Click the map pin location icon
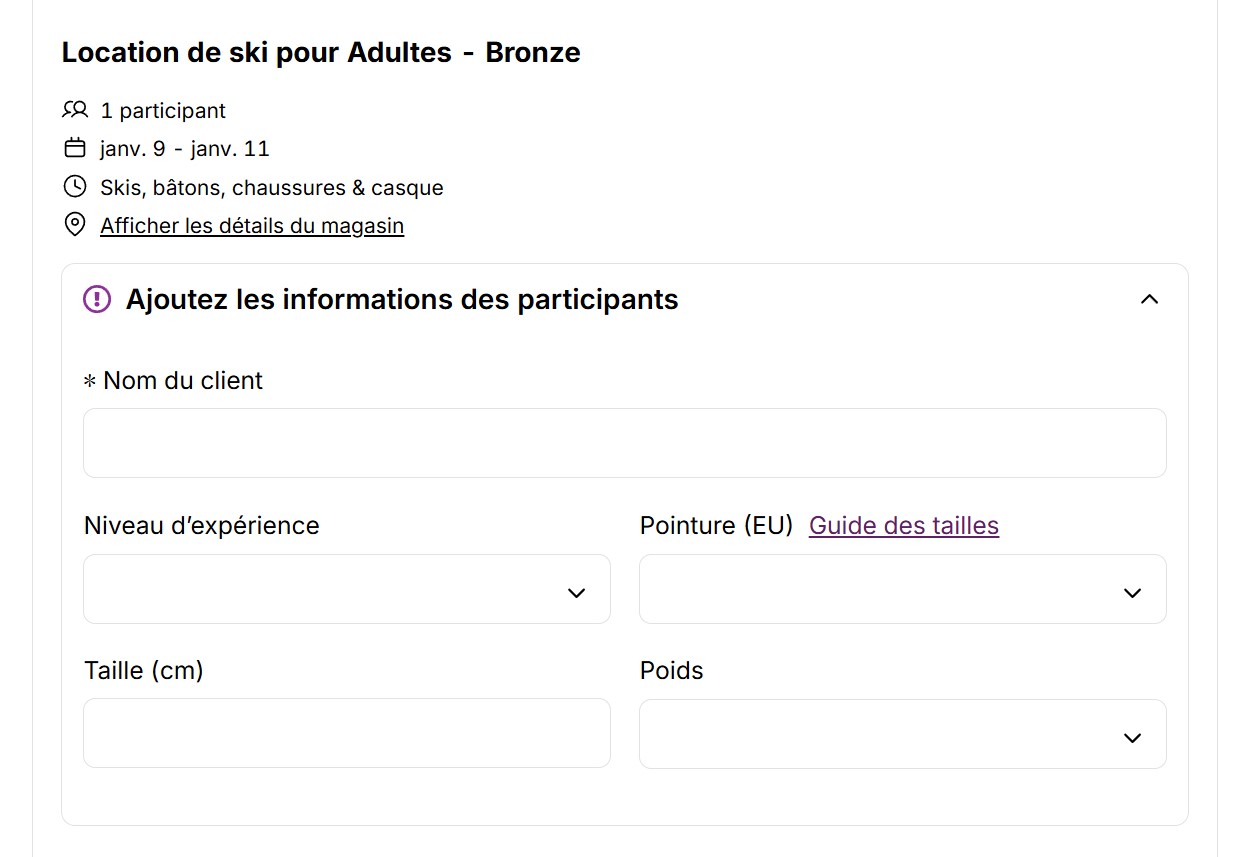1245x857 pixels. pos(75,225)
